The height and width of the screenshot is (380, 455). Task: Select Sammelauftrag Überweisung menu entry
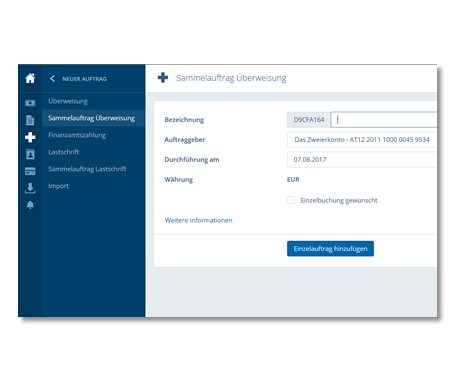[x=93, y=118]
